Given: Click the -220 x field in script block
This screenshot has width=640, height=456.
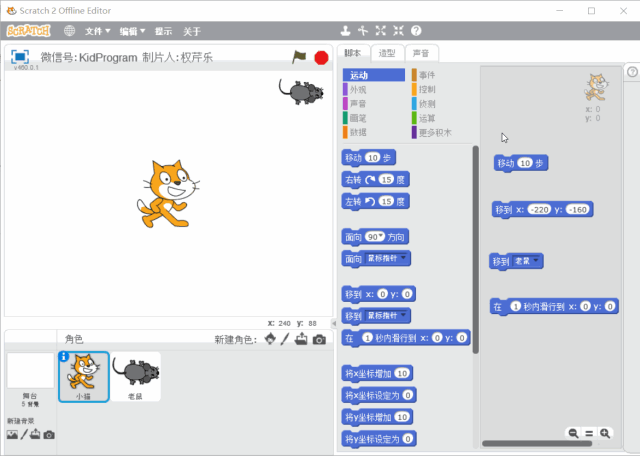Looking at the screenshot, I should pos(540,209).
